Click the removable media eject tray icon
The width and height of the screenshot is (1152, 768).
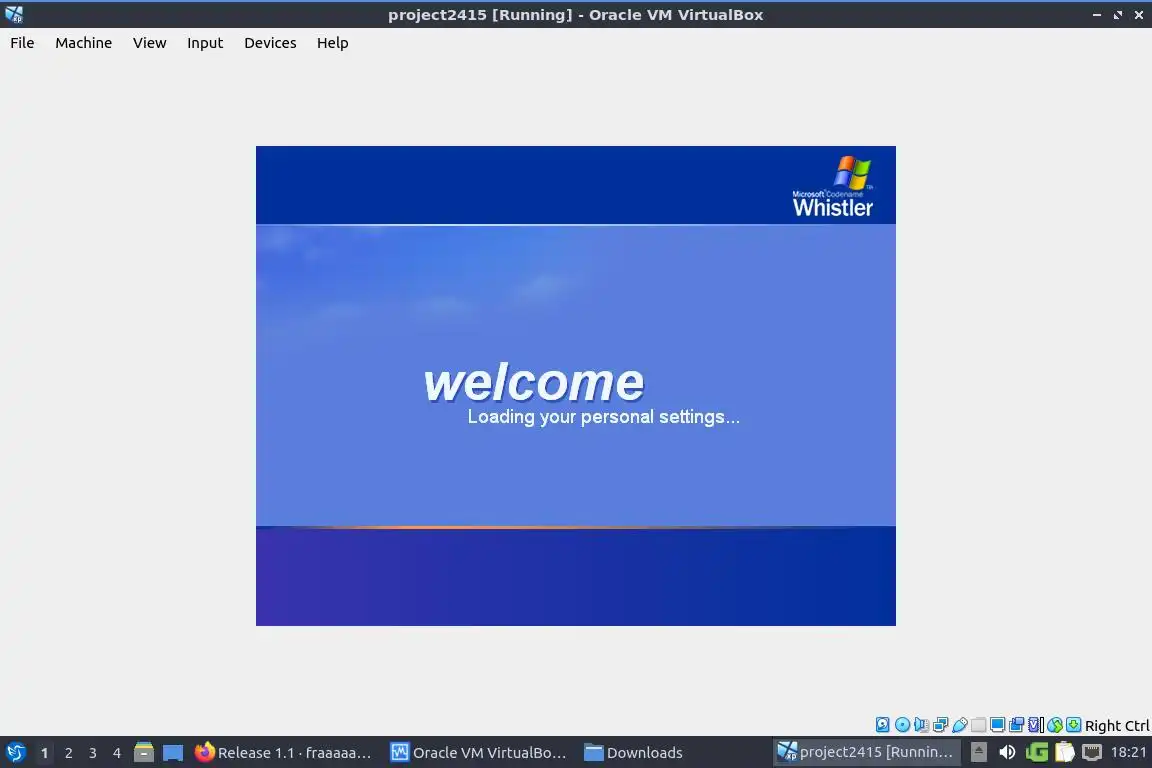coord(979,752)
